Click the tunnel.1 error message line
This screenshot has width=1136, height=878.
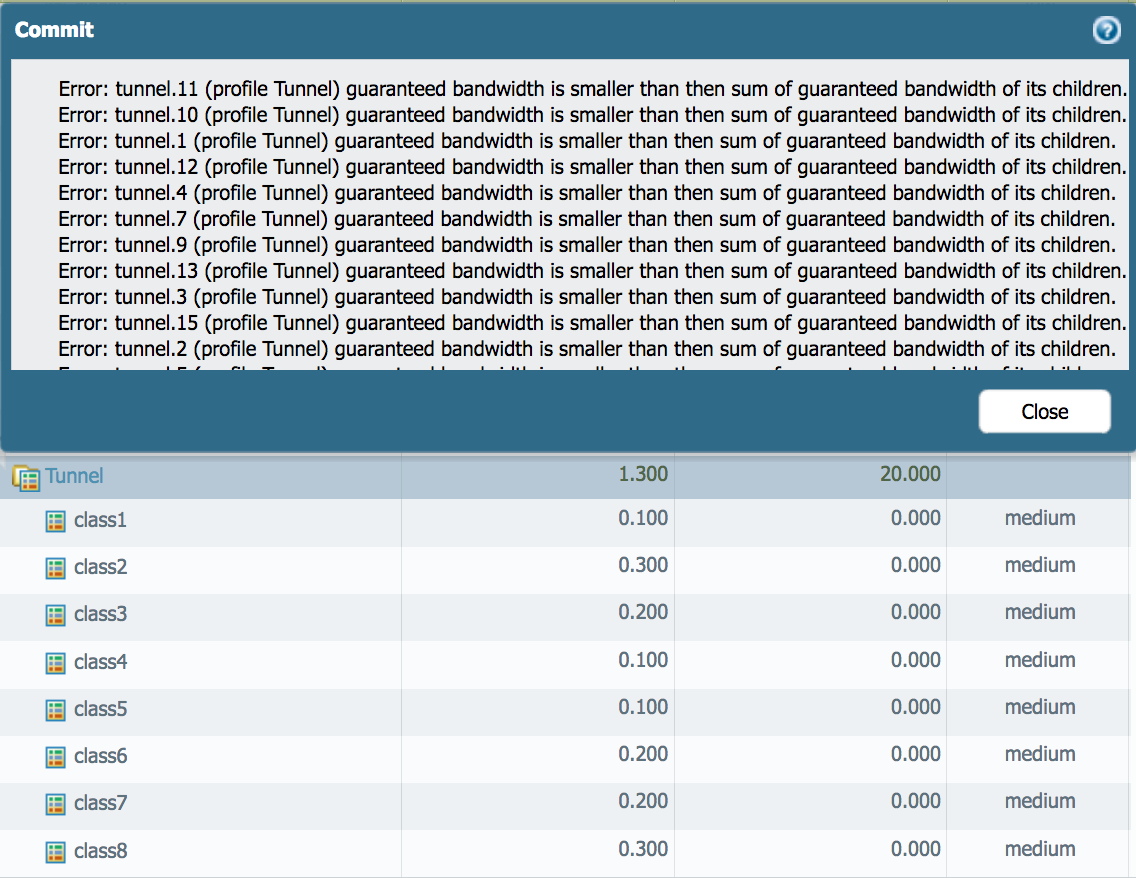pos(587,141)
